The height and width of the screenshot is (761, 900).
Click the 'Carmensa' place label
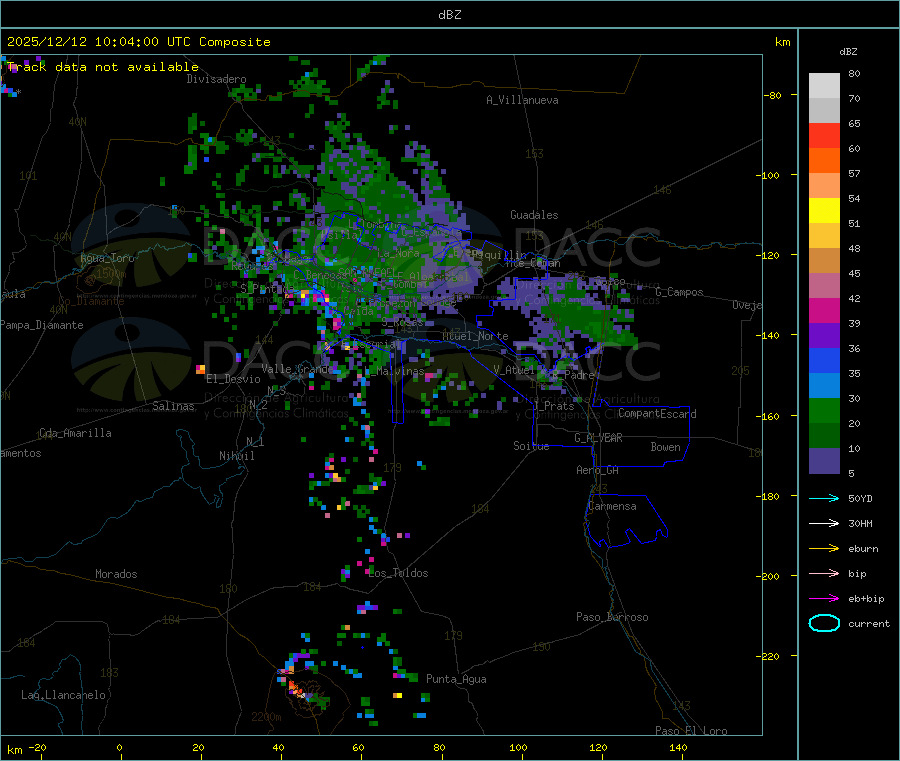(x=612, y=506)
